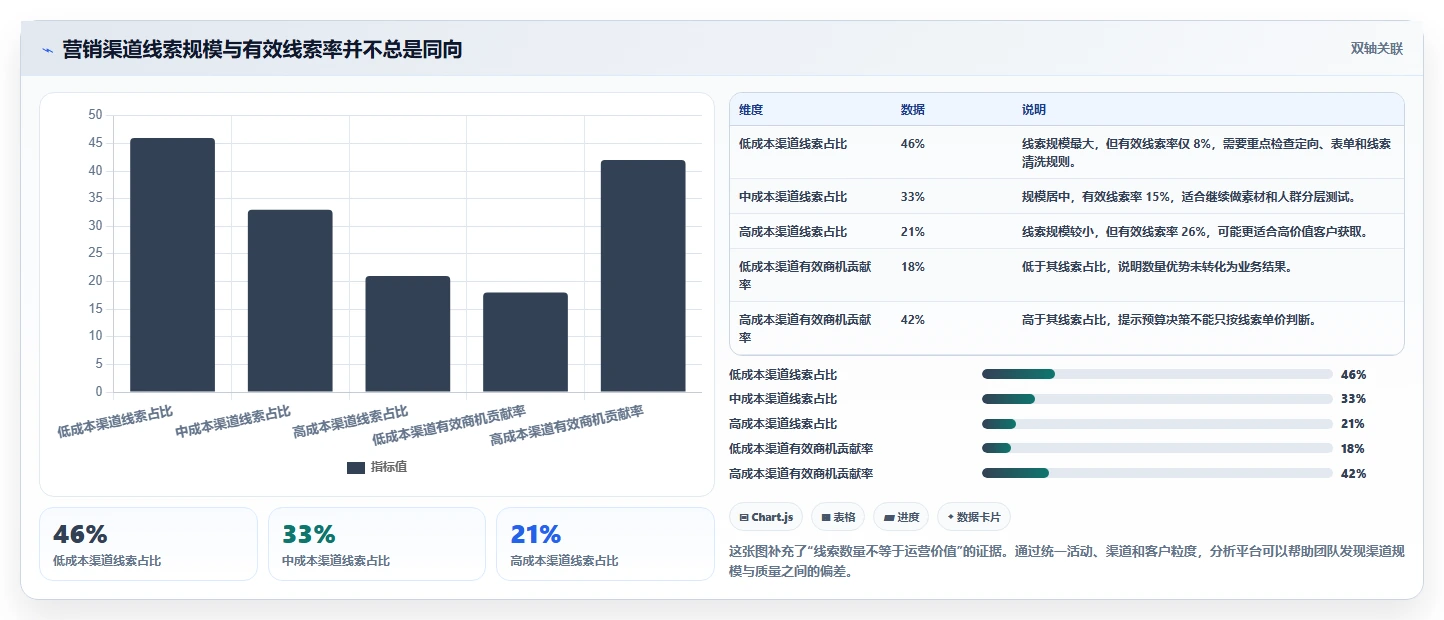Click the 33% data card
The width and height of the screenshot is (1444, 620).
[376, 544]
